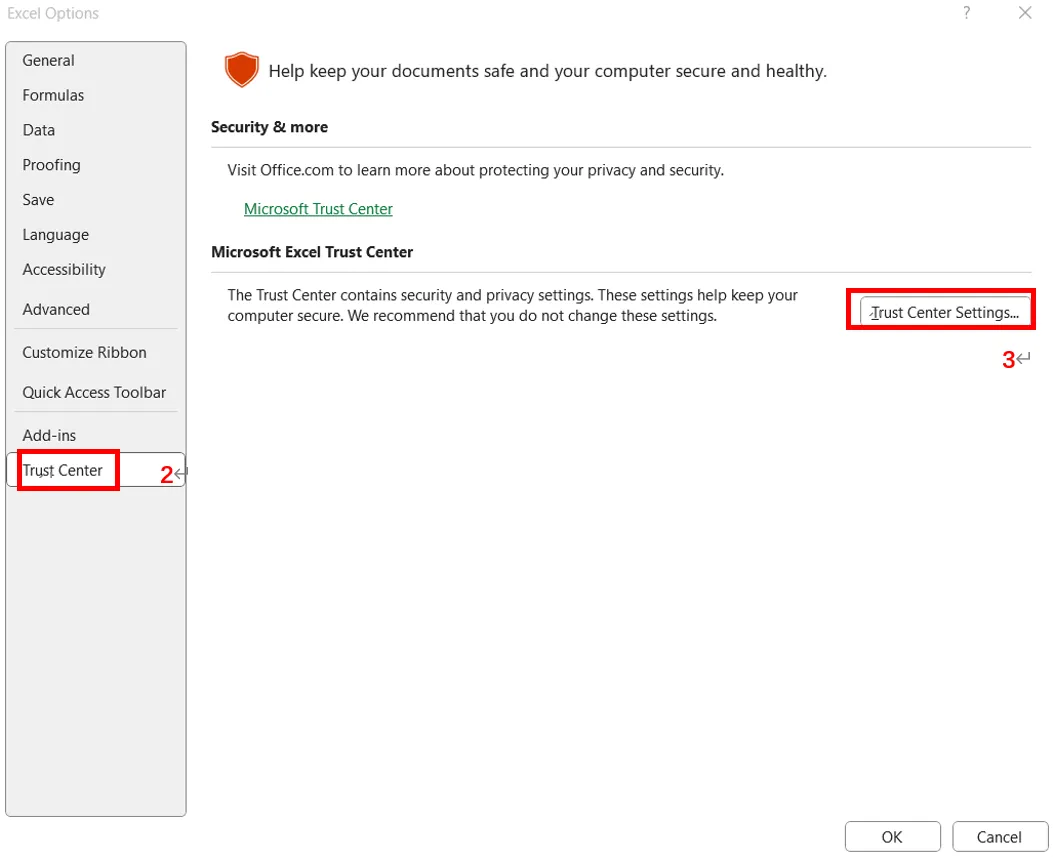Show the Accessibility options
Screen dimensions: 1053x857
[64, 270]
